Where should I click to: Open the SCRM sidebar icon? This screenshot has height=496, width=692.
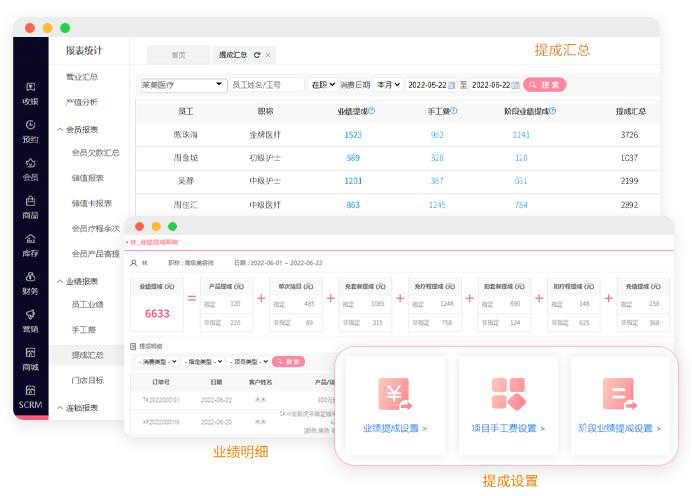pyautogui.click(x=30, y=397)
